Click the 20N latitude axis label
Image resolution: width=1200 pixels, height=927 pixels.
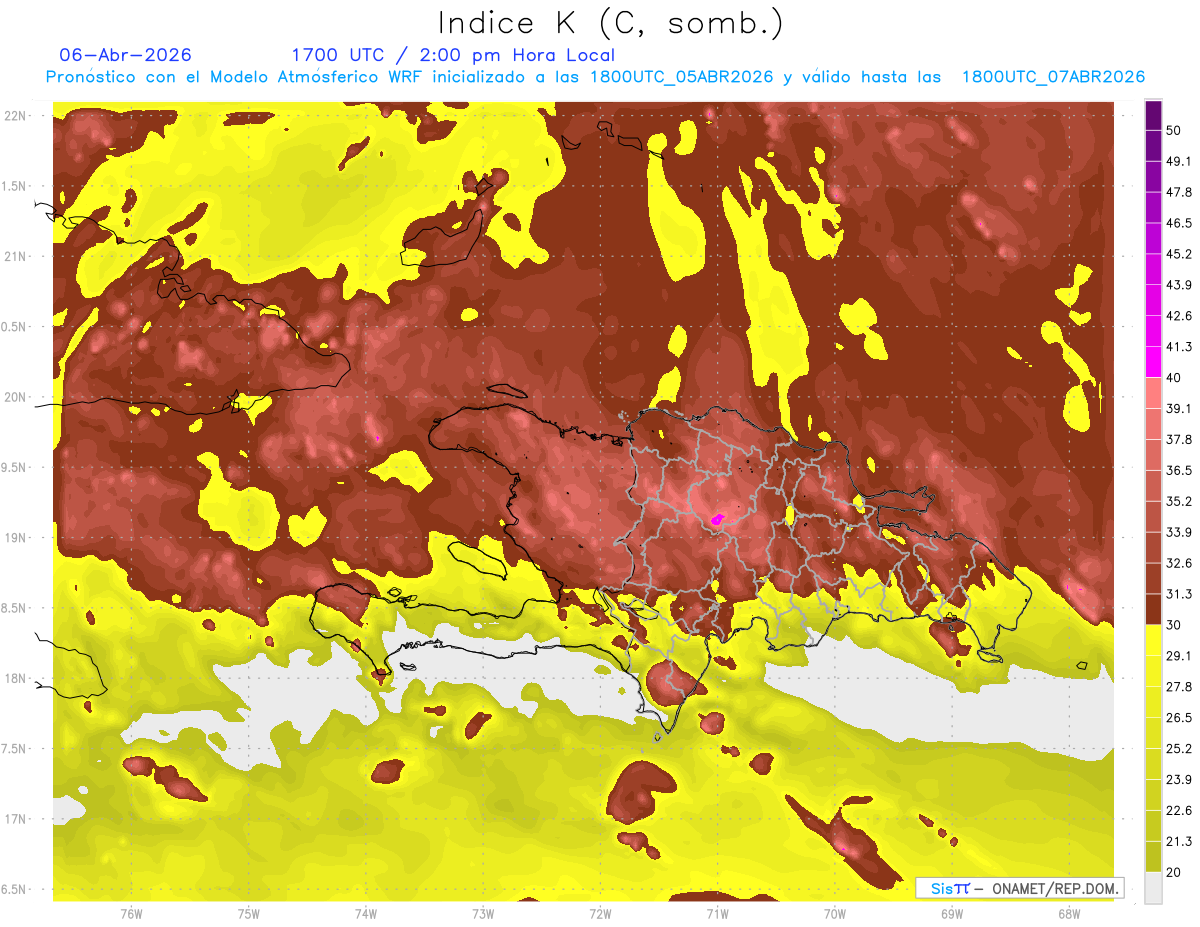coord(15,397)
